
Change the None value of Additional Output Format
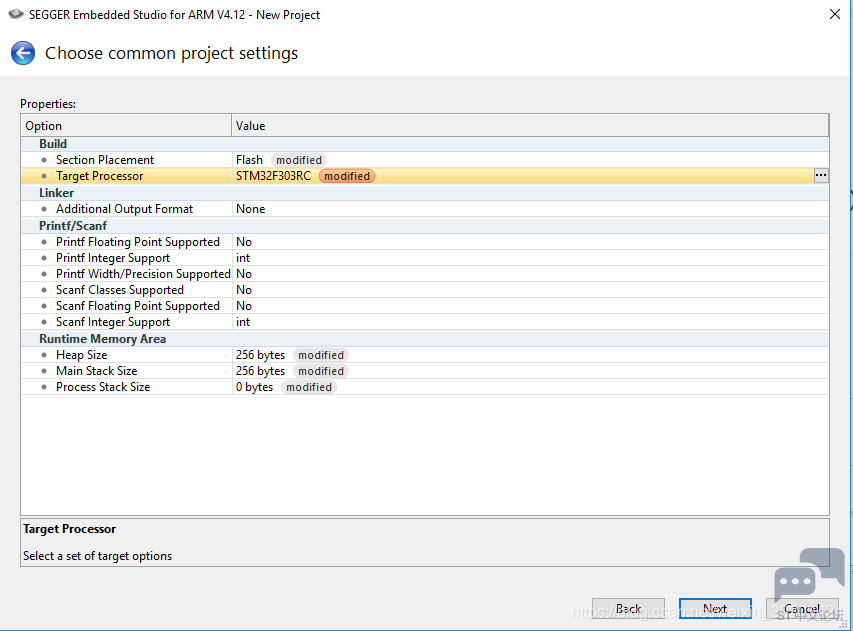(x=250, y=209)
